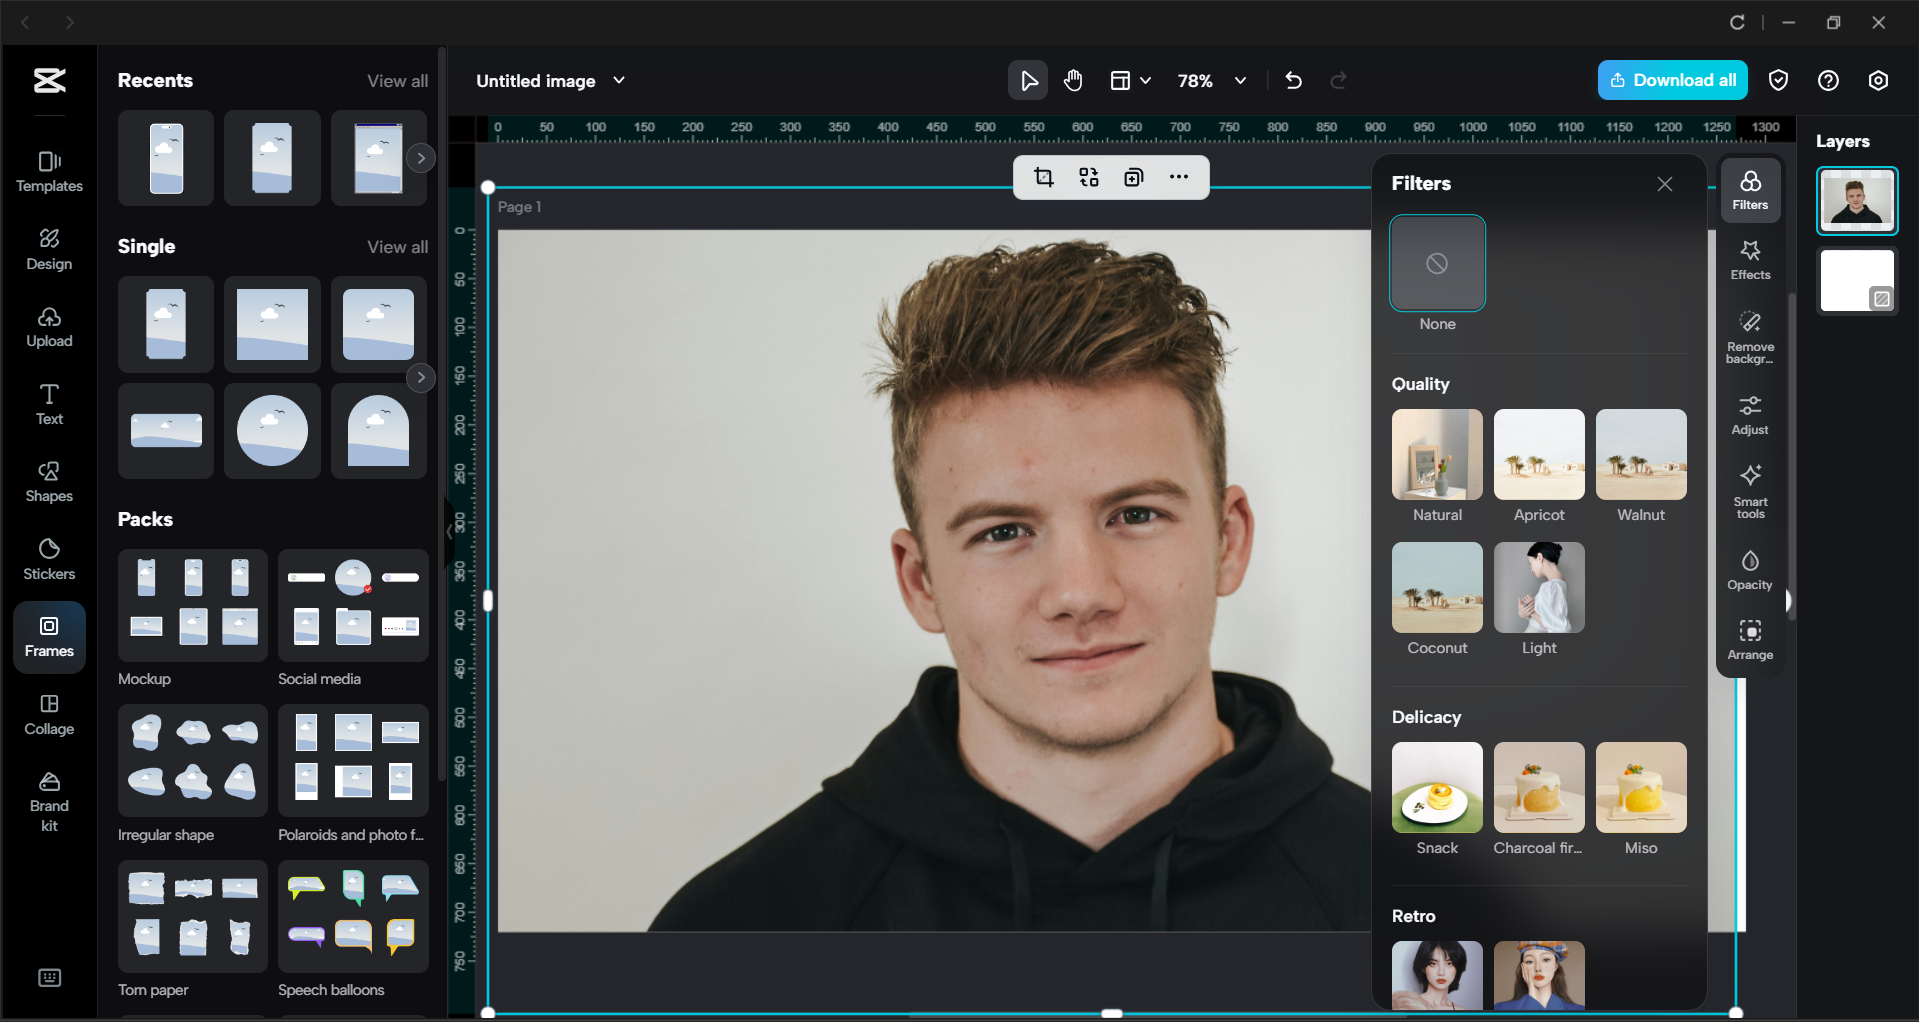This screenshot has width=1919, height=1022.
Task: Select the Crop icon above the canvas
Action: click(1043, 177)
